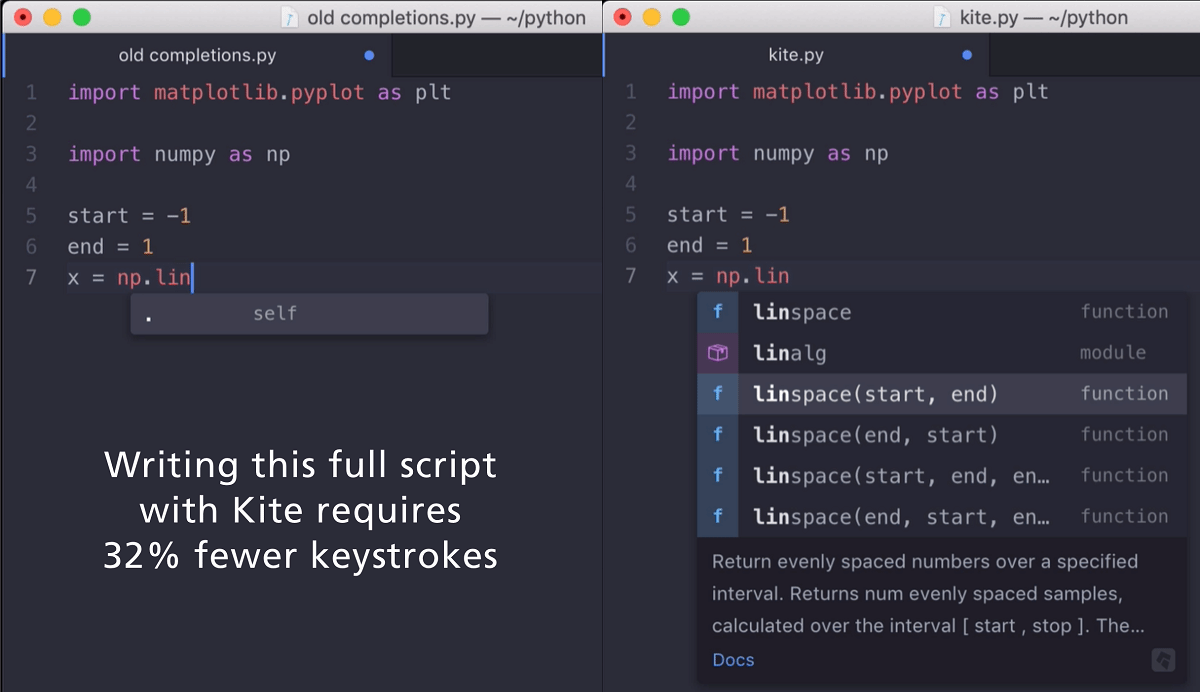Click function icon beside linspace(start, end, en…
1200x692 pixels.
pos(718,476)
